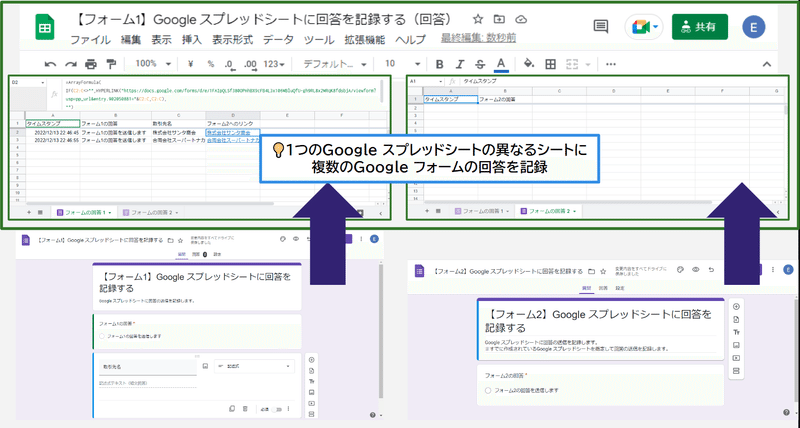Click the 取引先名 question title field
This screenshot has height=428, width=800.
coord(147,367)
